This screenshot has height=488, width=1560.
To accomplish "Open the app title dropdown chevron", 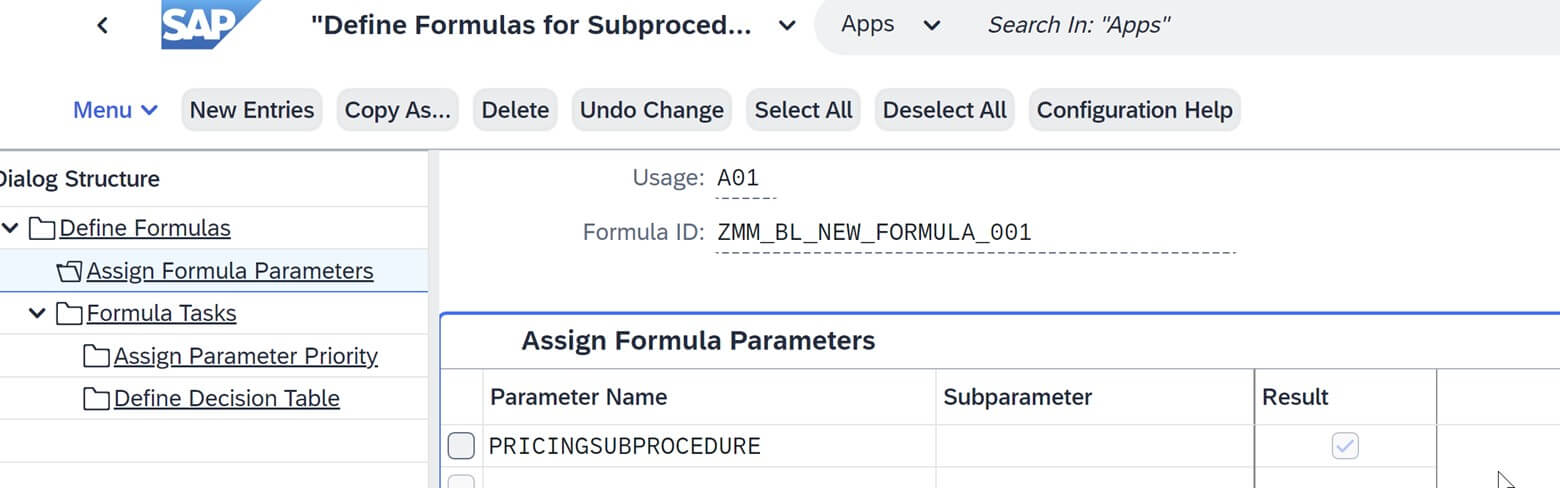I will [787, 26].
